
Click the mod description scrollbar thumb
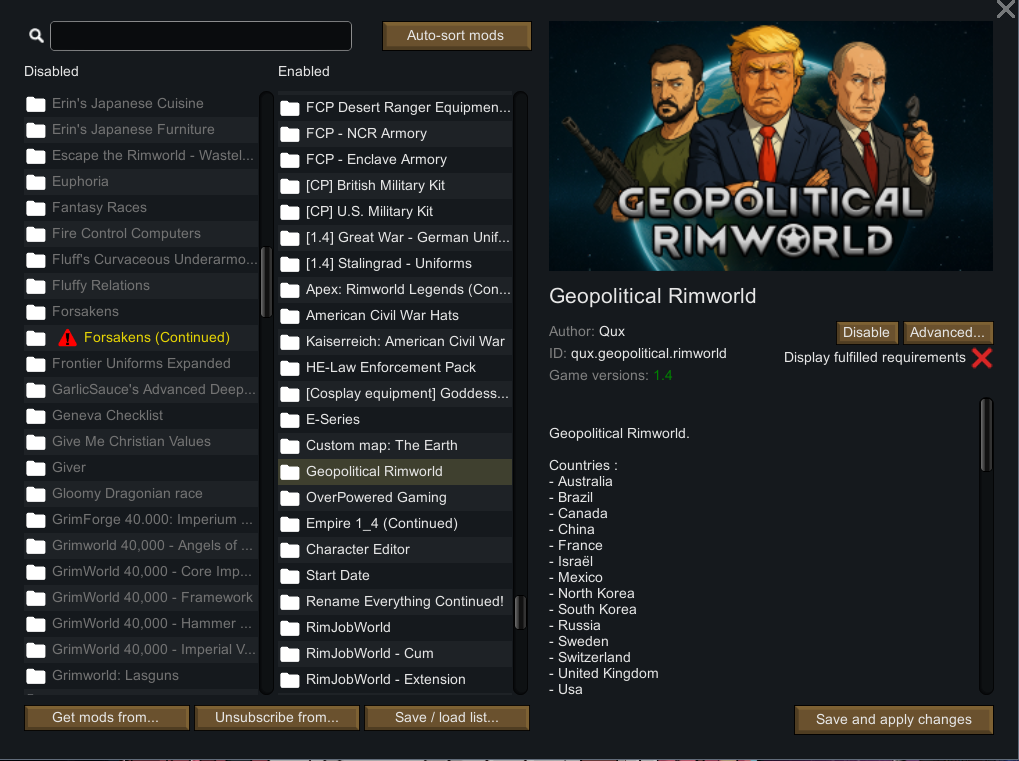point(986,435)
